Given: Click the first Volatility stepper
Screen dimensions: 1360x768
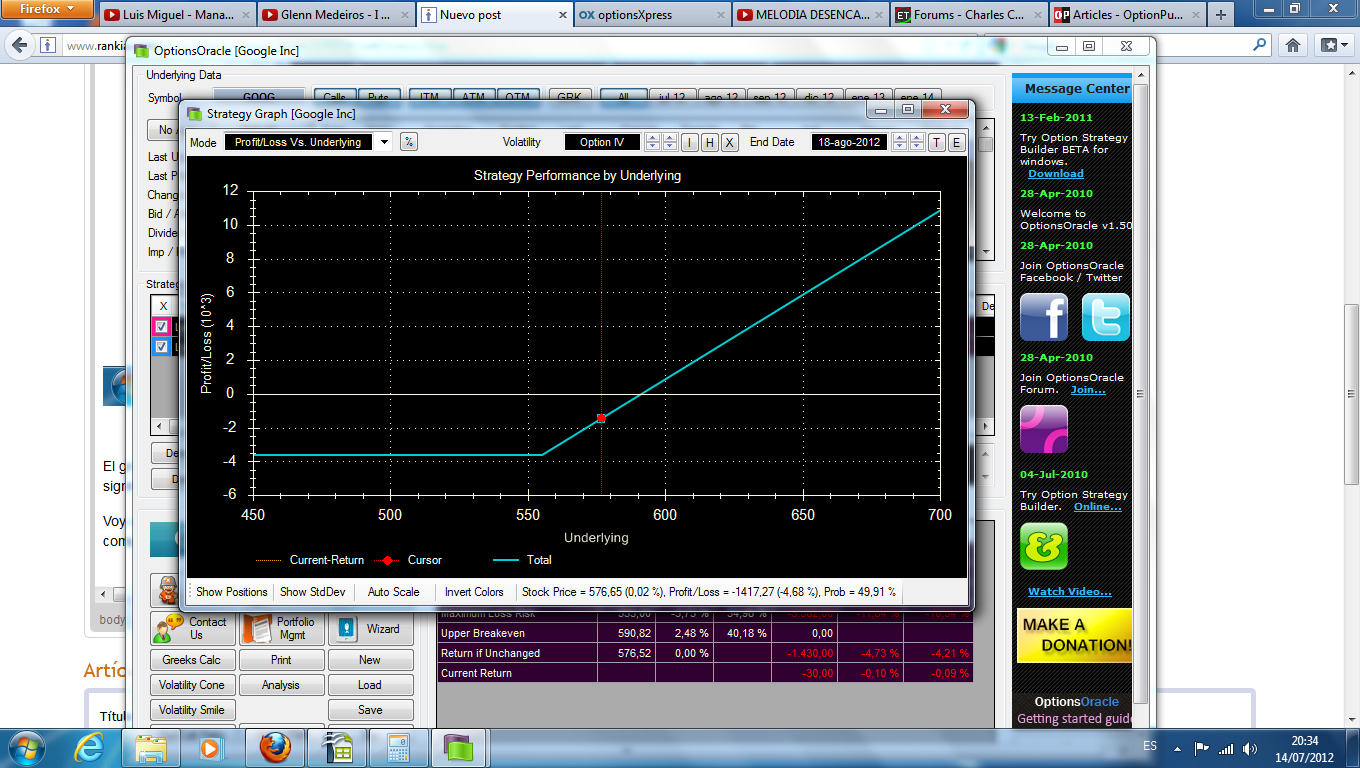Looking at the screenshot, I should [x=652, y=142].
